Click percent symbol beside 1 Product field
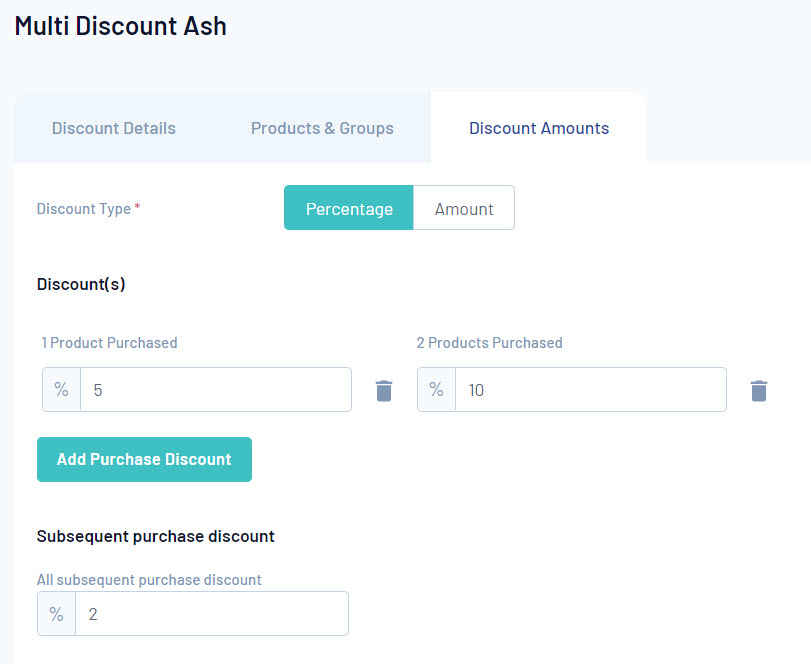The width and height of the screenshot is (811, 664). click(x=61, y=390)
